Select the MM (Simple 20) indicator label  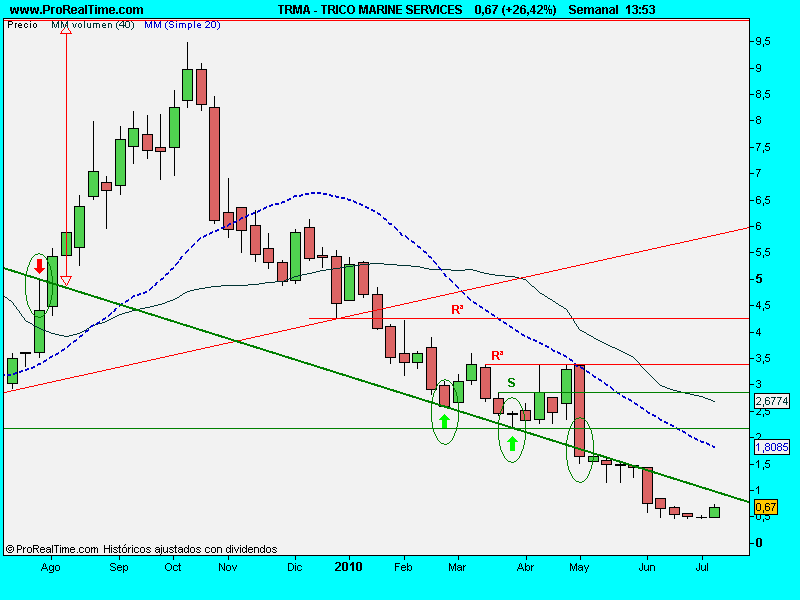click(x=182, y=24)
